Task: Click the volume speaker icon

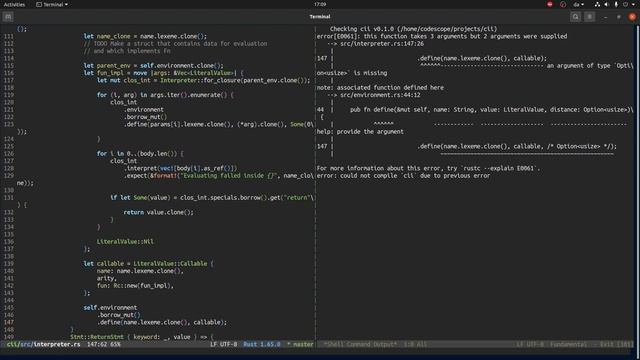Action: pos(607,4)
